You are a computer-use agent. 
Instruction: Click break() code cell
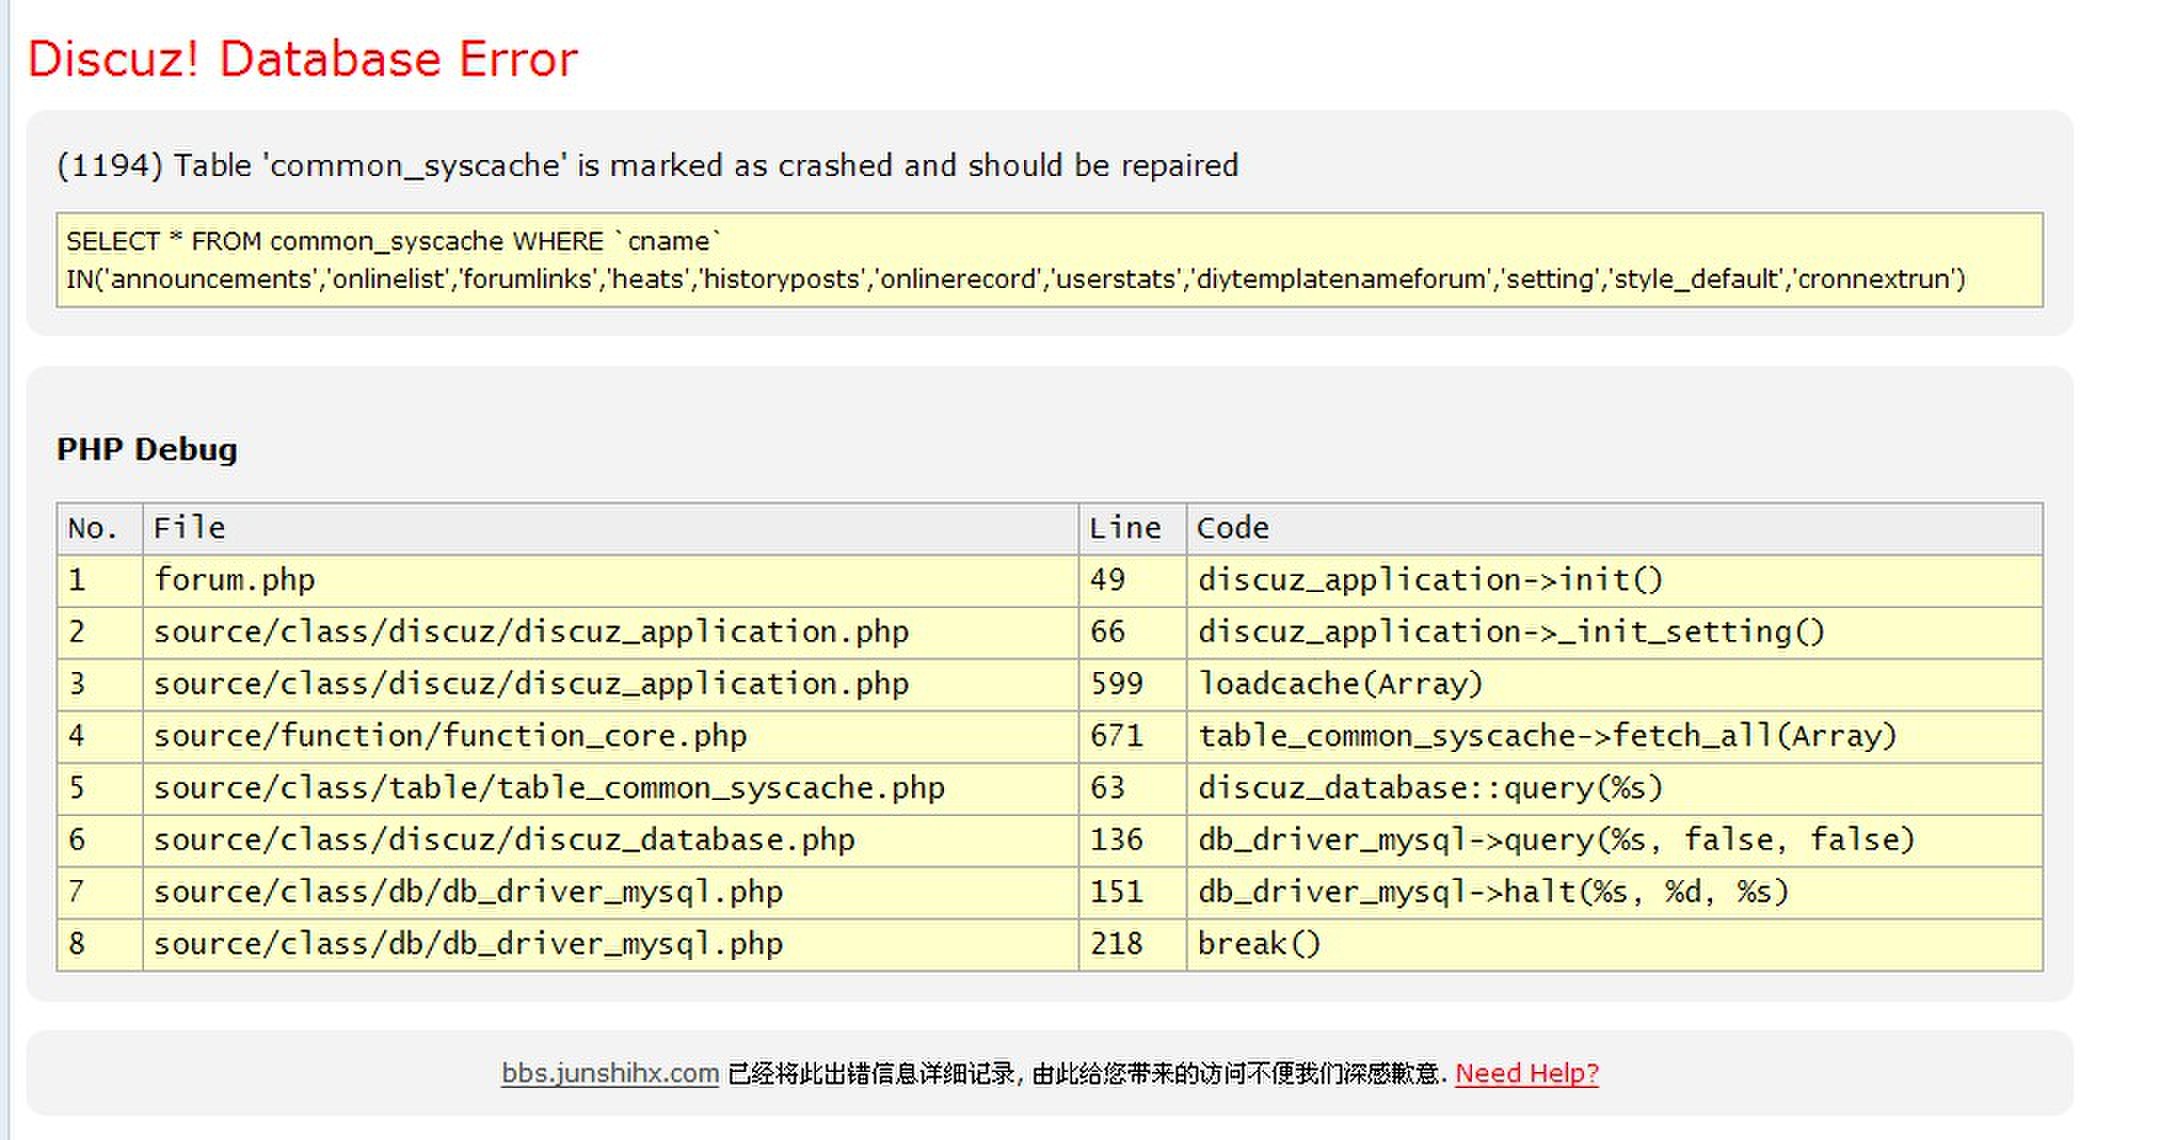[1614, 945]
